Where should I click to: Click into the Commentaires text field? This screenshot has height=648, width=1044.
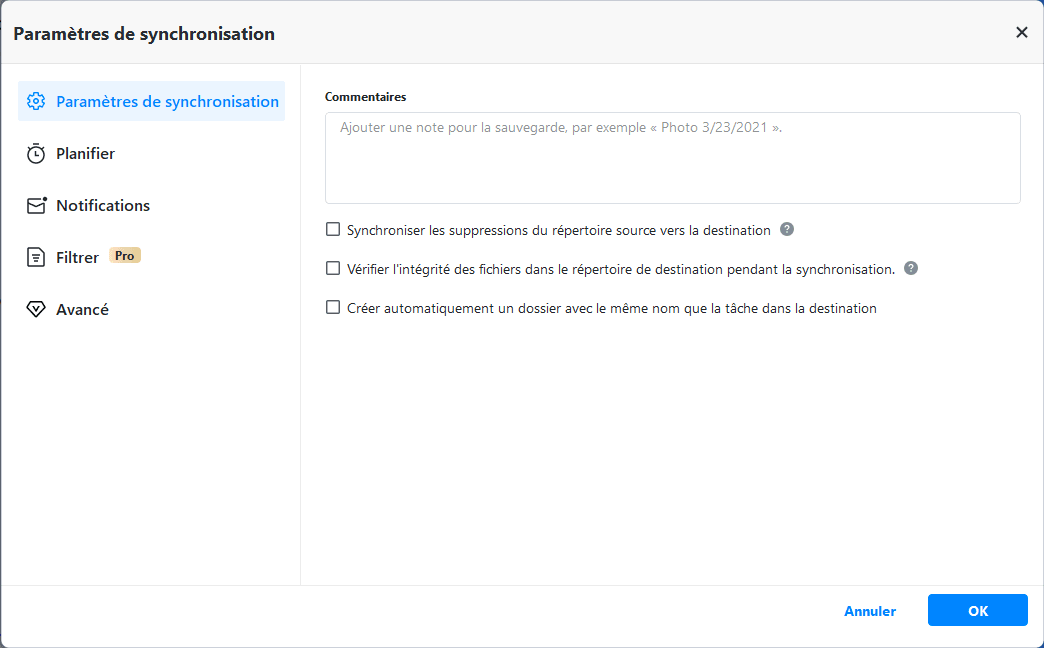pyautogui.click(x=672, y=158)
